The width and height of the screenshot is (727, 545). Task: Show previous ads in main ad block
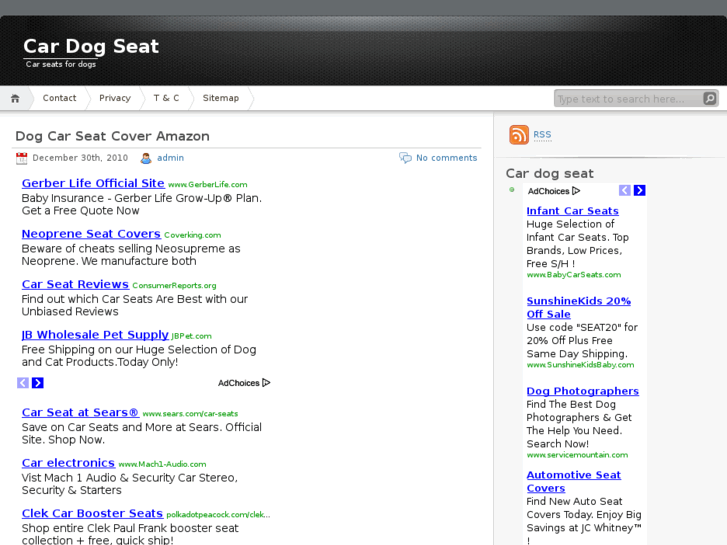(23, 383)
